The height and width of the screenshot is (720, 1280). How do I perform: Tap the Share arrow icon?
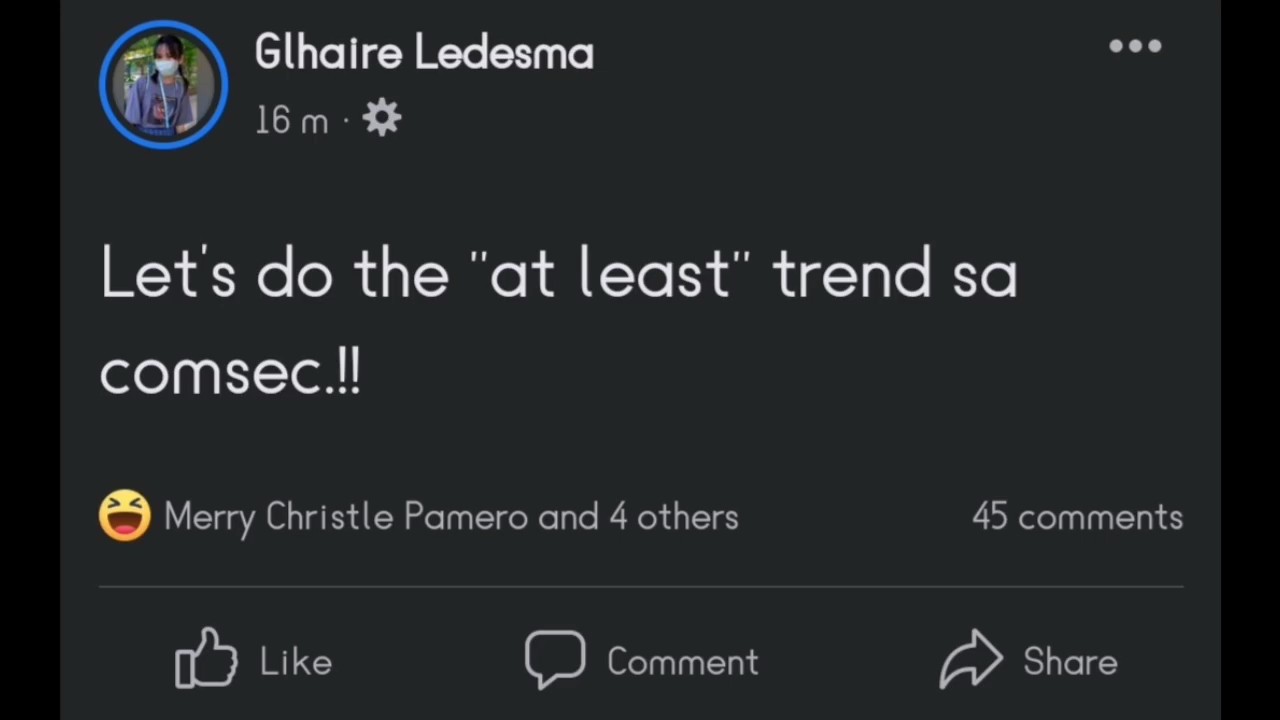coord(970,658)
